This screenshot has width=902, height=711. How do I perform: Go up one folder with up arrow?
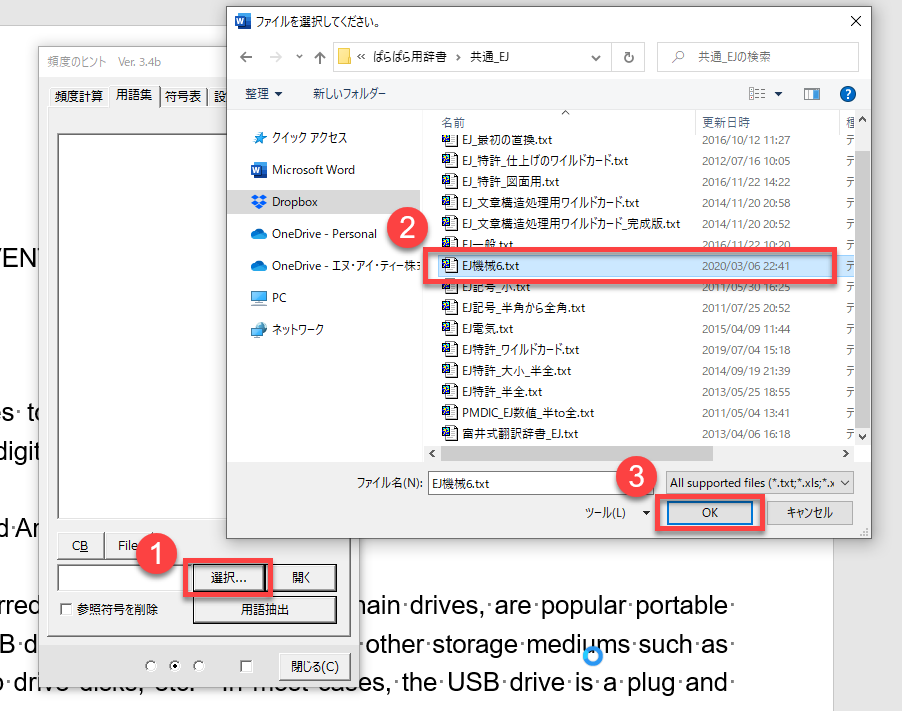pos(319,57)
